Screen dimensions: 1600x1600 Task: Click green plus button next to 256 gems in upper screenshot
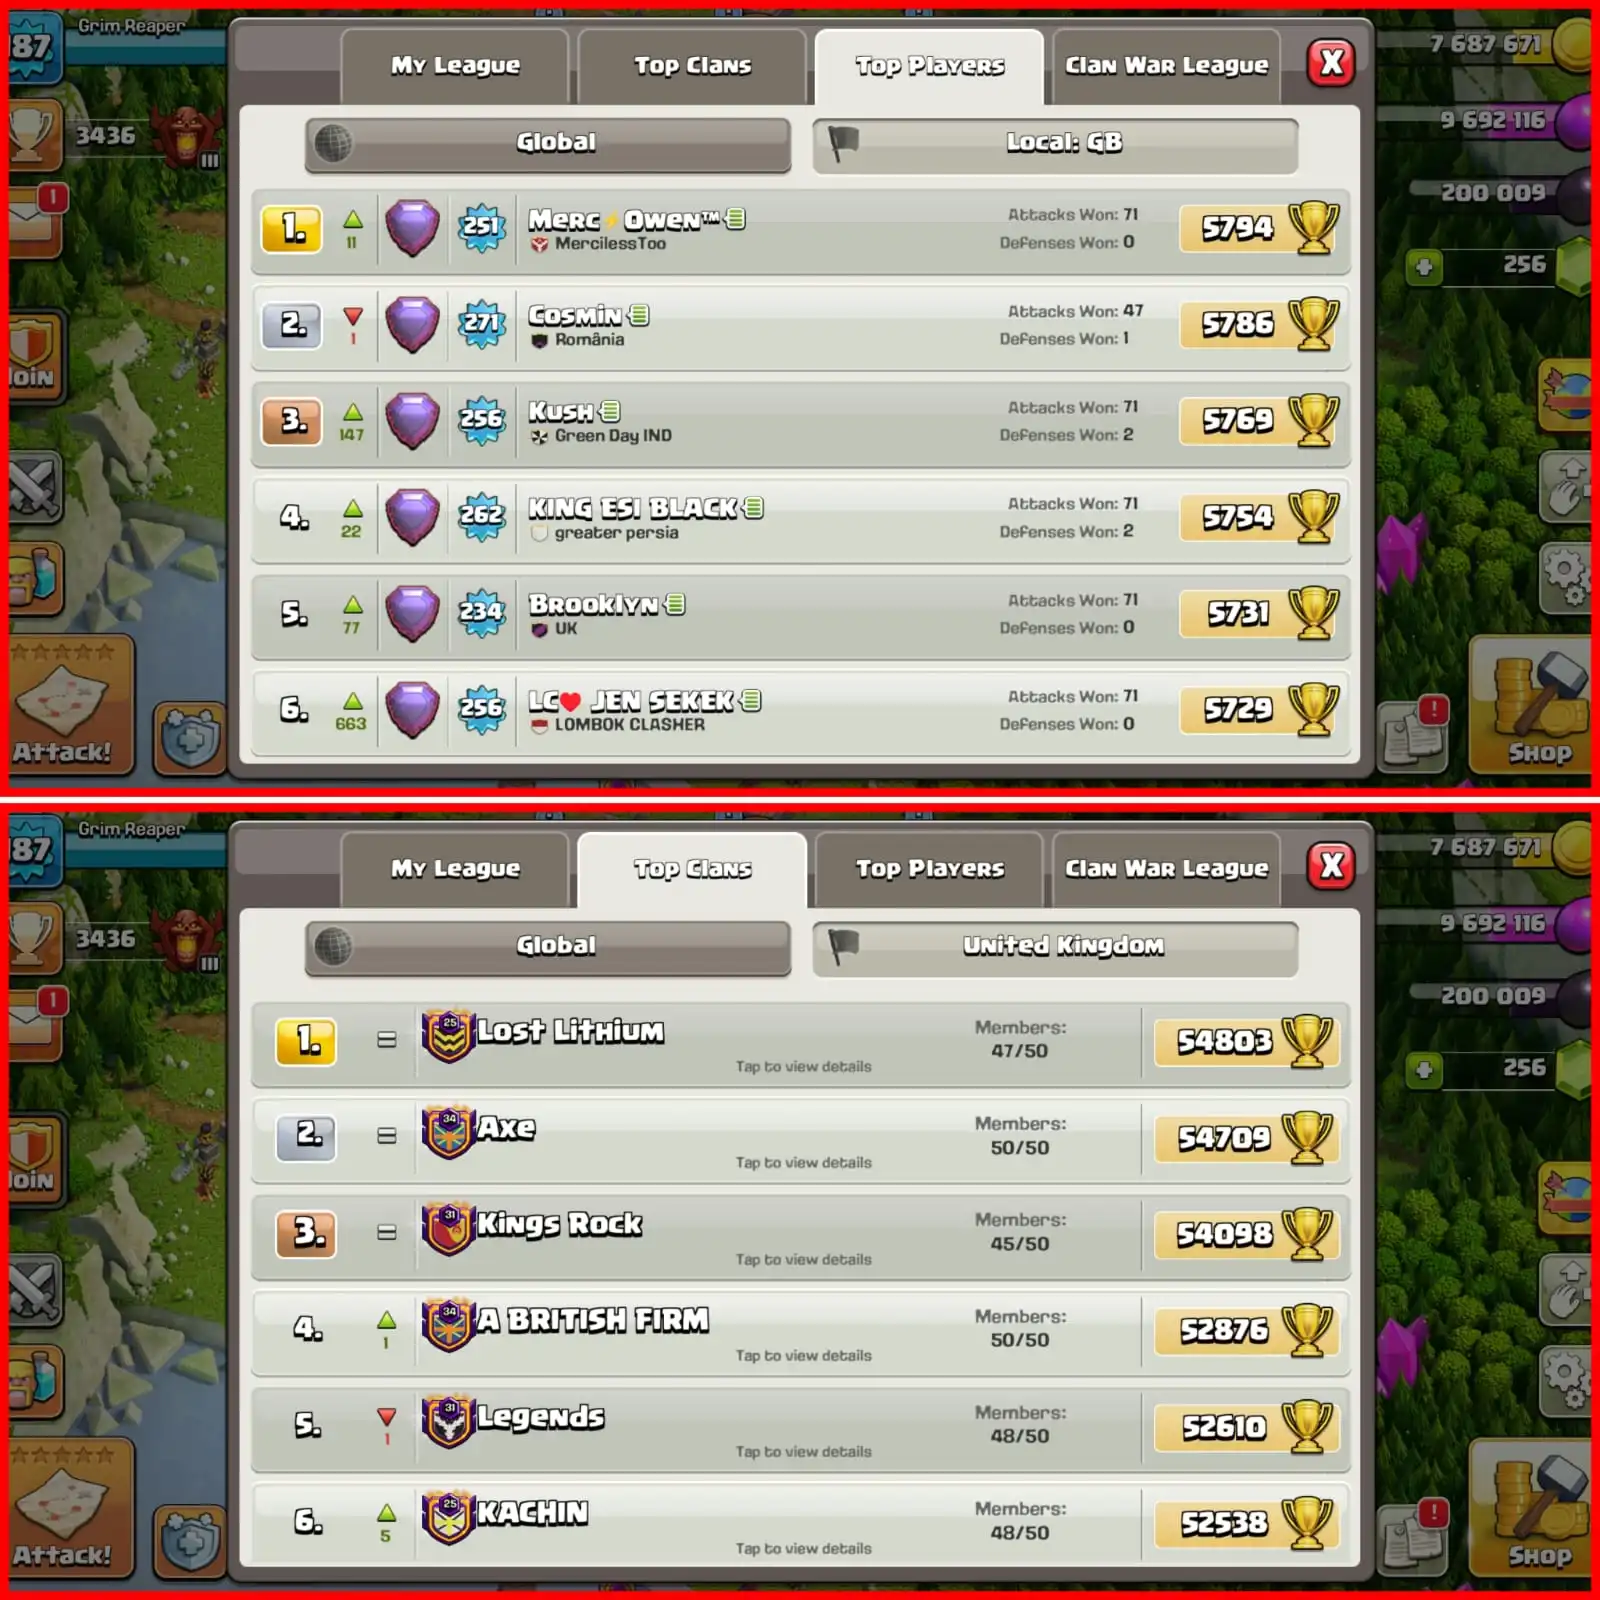coord(1424,266)
